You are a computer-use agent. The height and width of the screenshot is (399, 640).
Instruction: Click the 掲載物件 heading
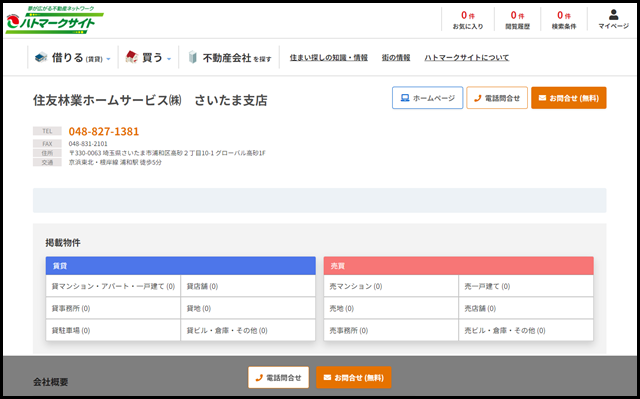(63, 243)
